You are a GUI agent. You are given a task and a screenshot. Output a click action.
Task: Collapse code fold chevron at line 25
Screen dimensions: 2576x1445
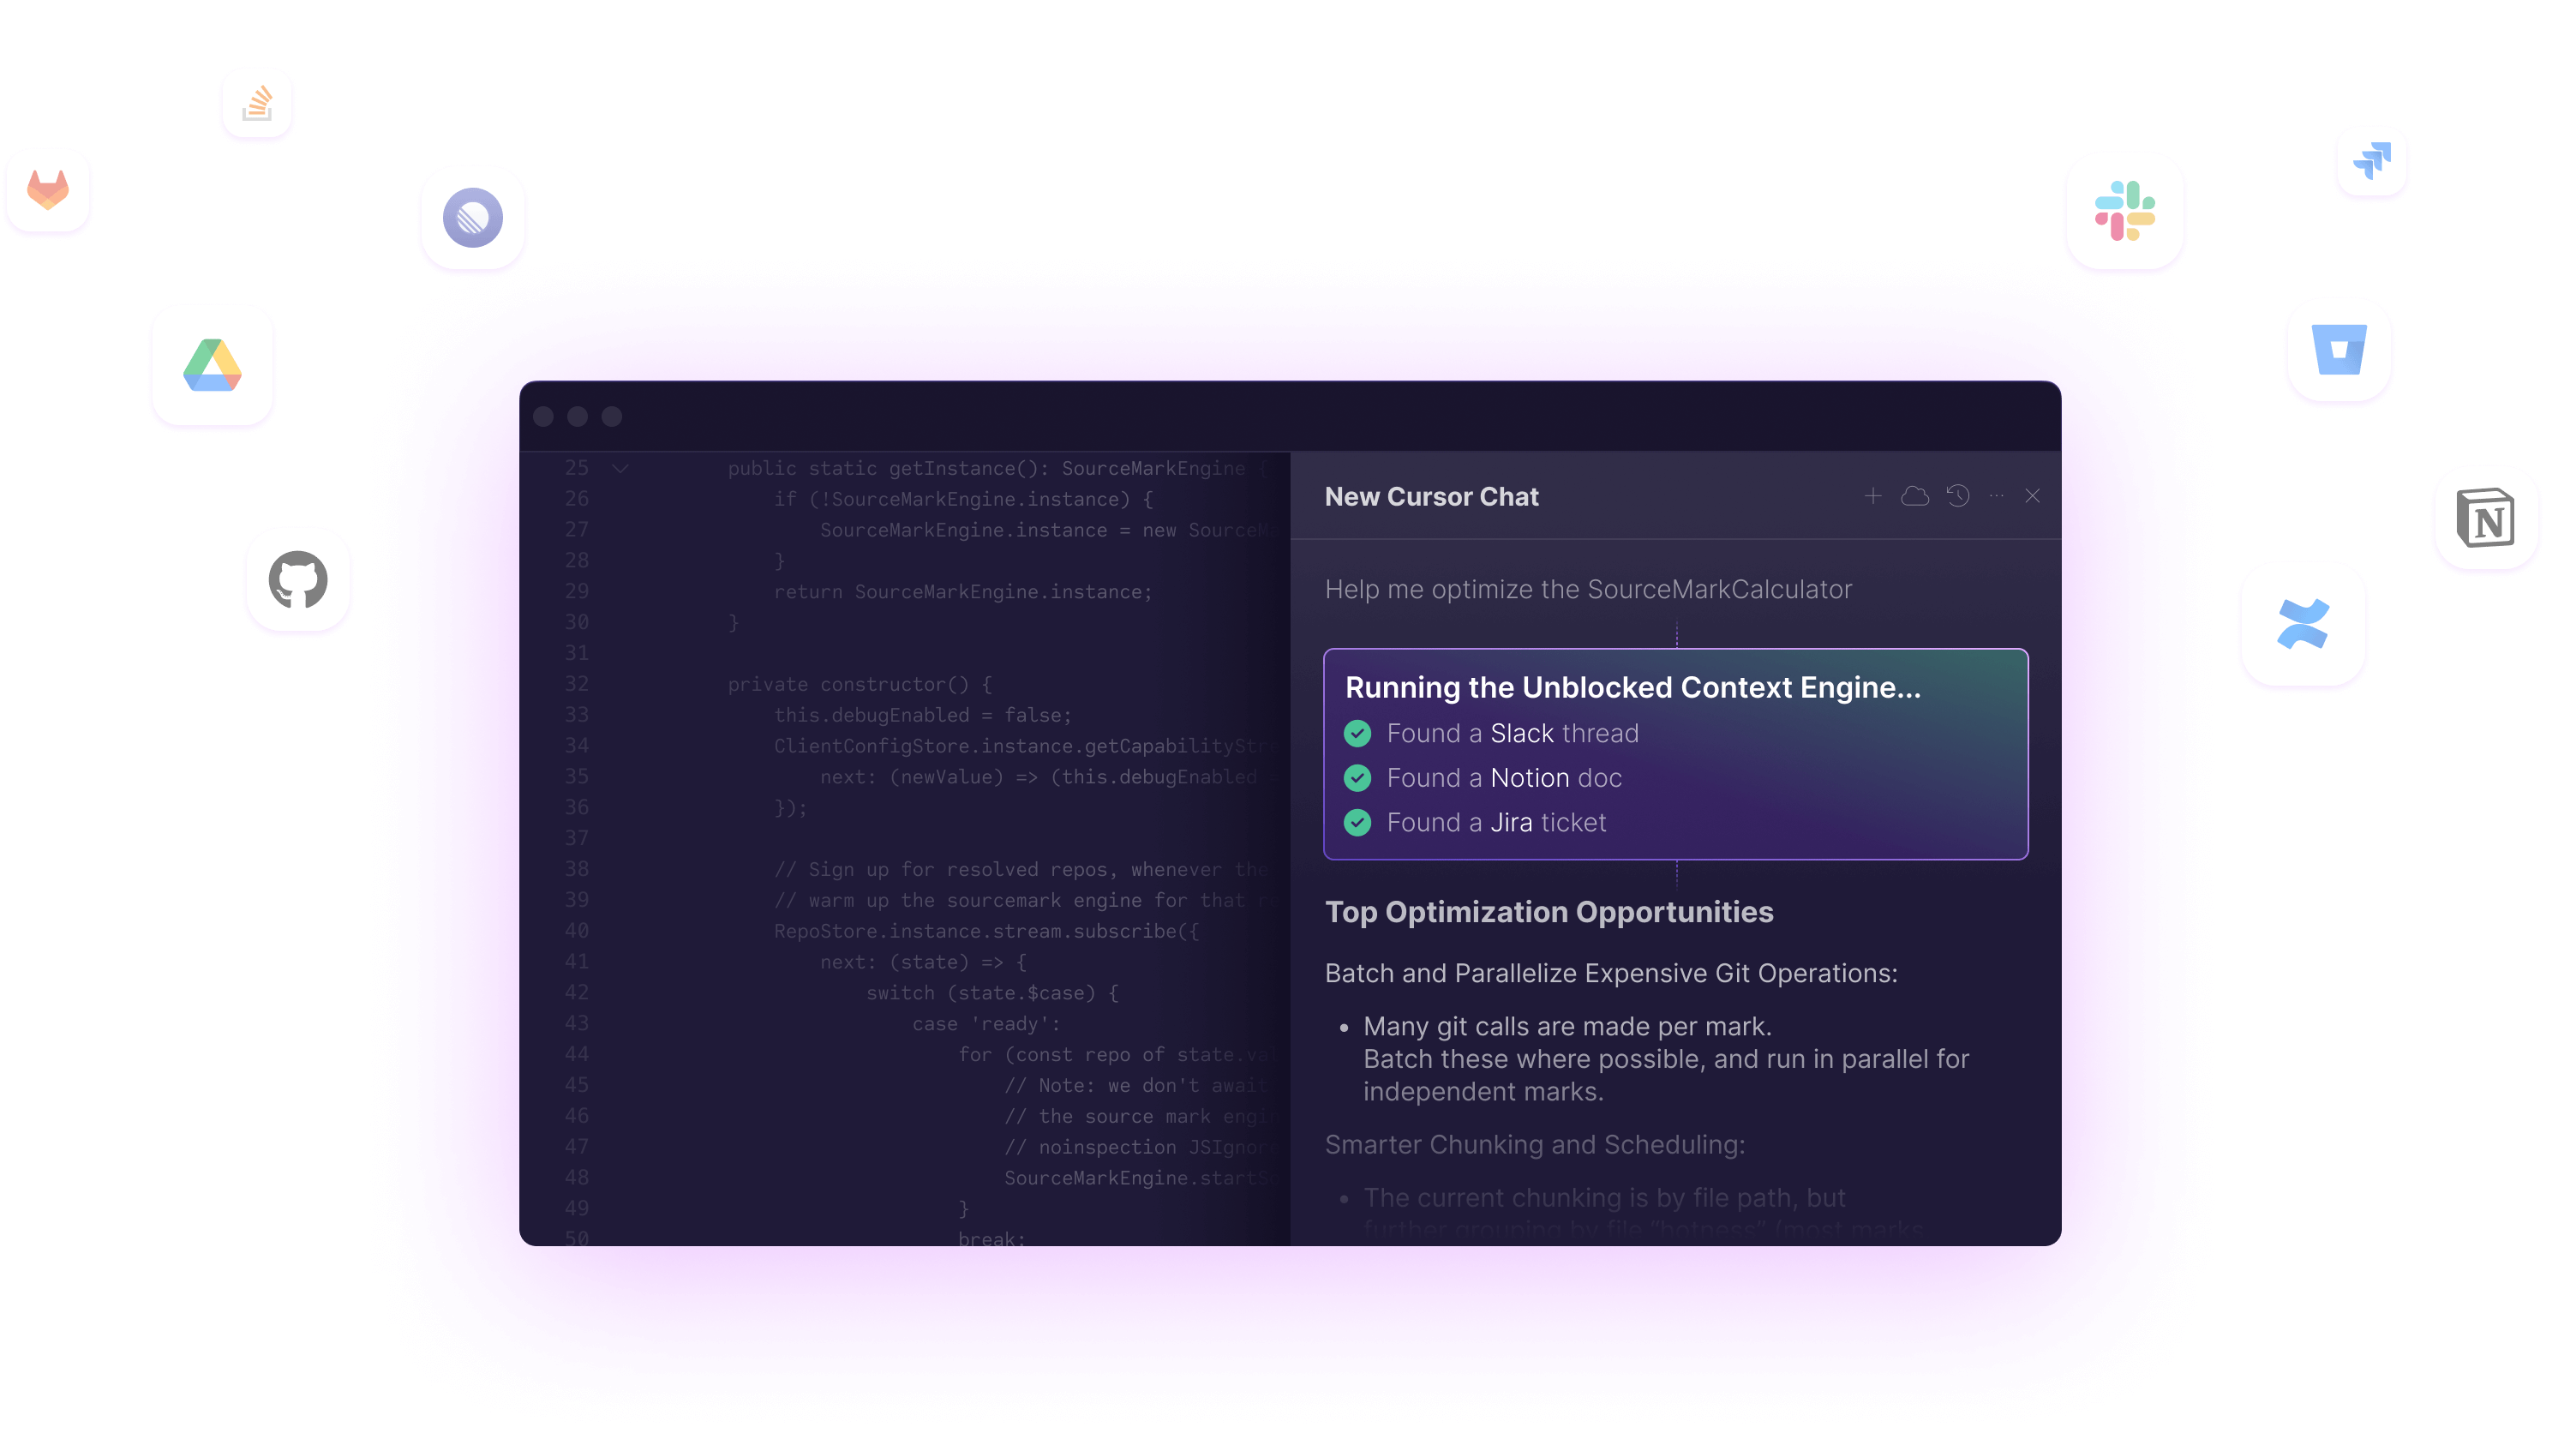620,468
